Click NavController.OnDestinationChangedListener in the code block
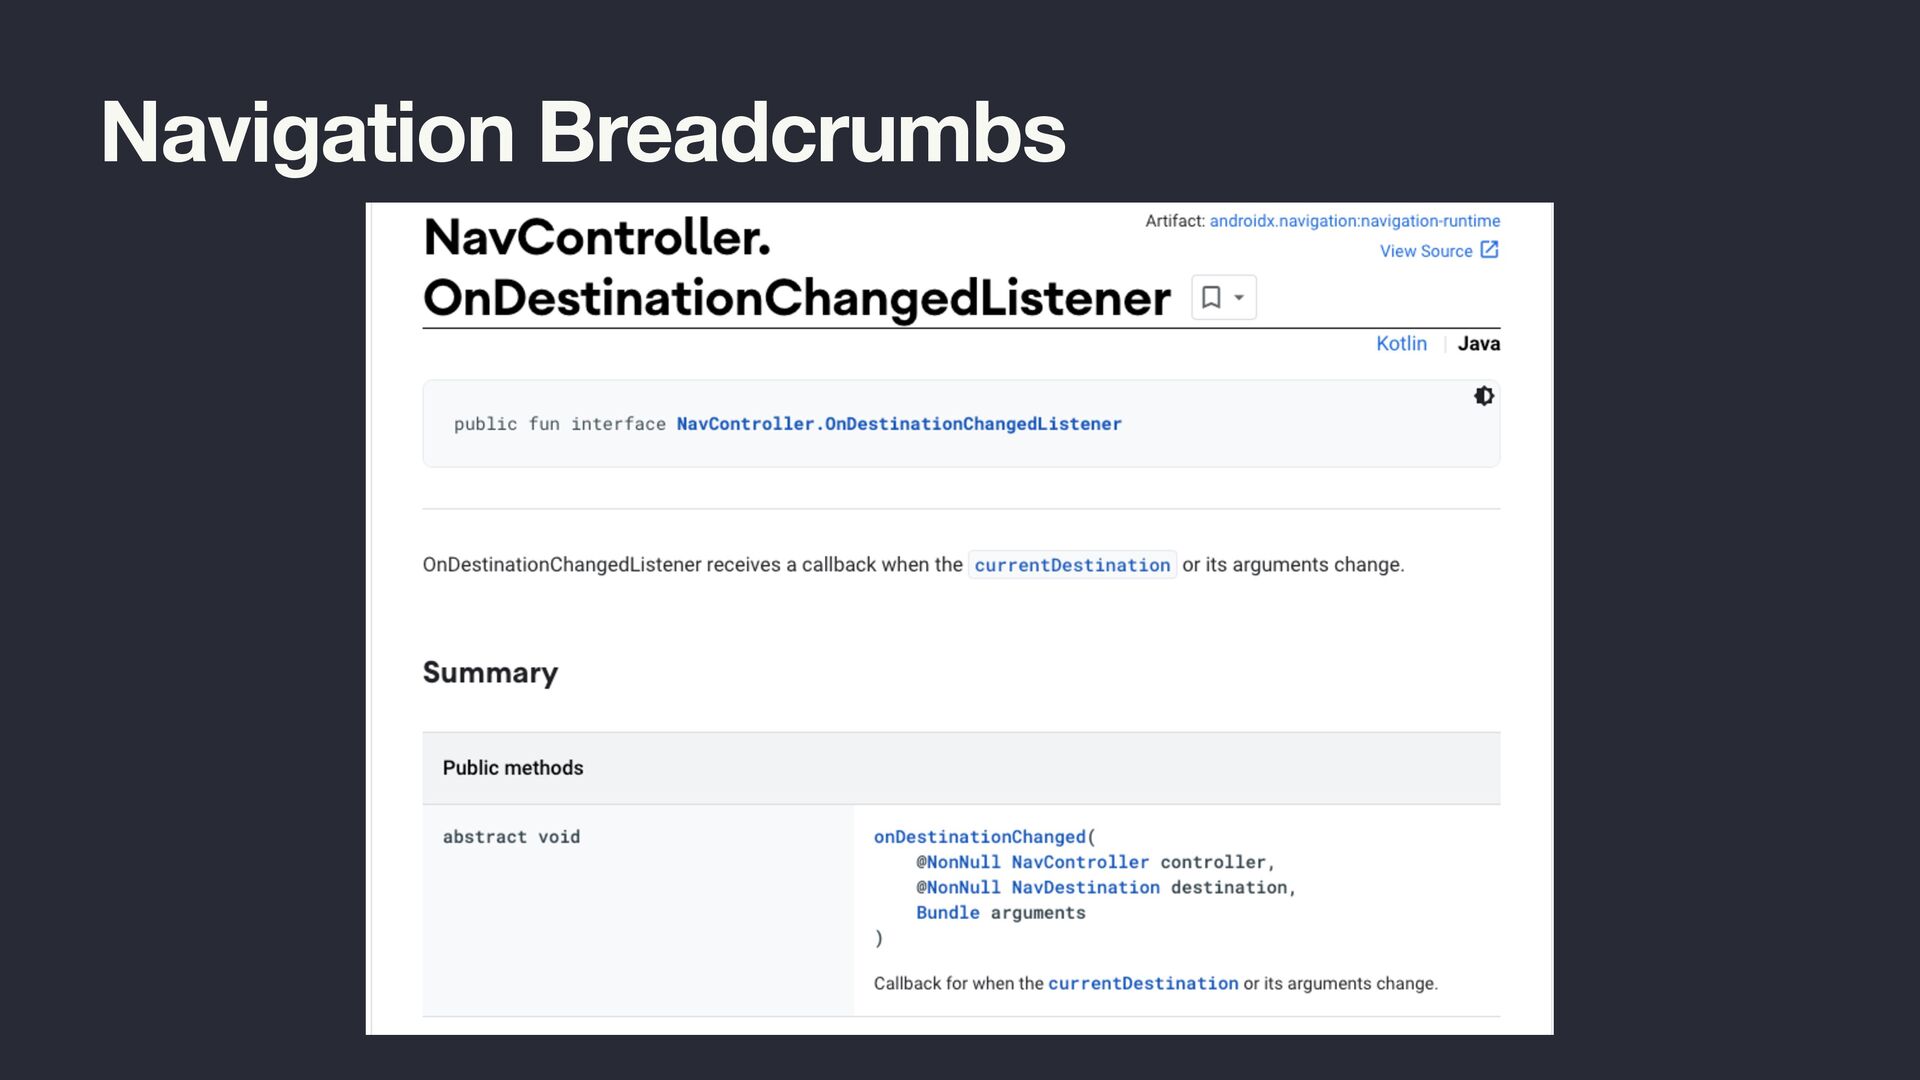Screen dimensions: 1920x1080 [898, 424]
